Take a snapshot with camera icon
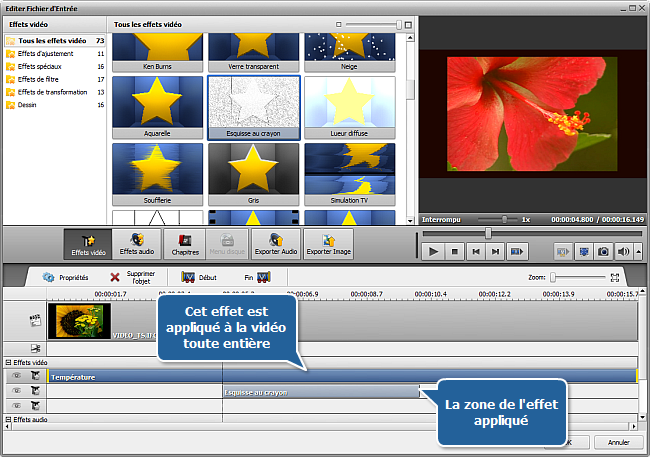Screen dimensions: 650x457 pyautogui.click(x=604, y=252)
